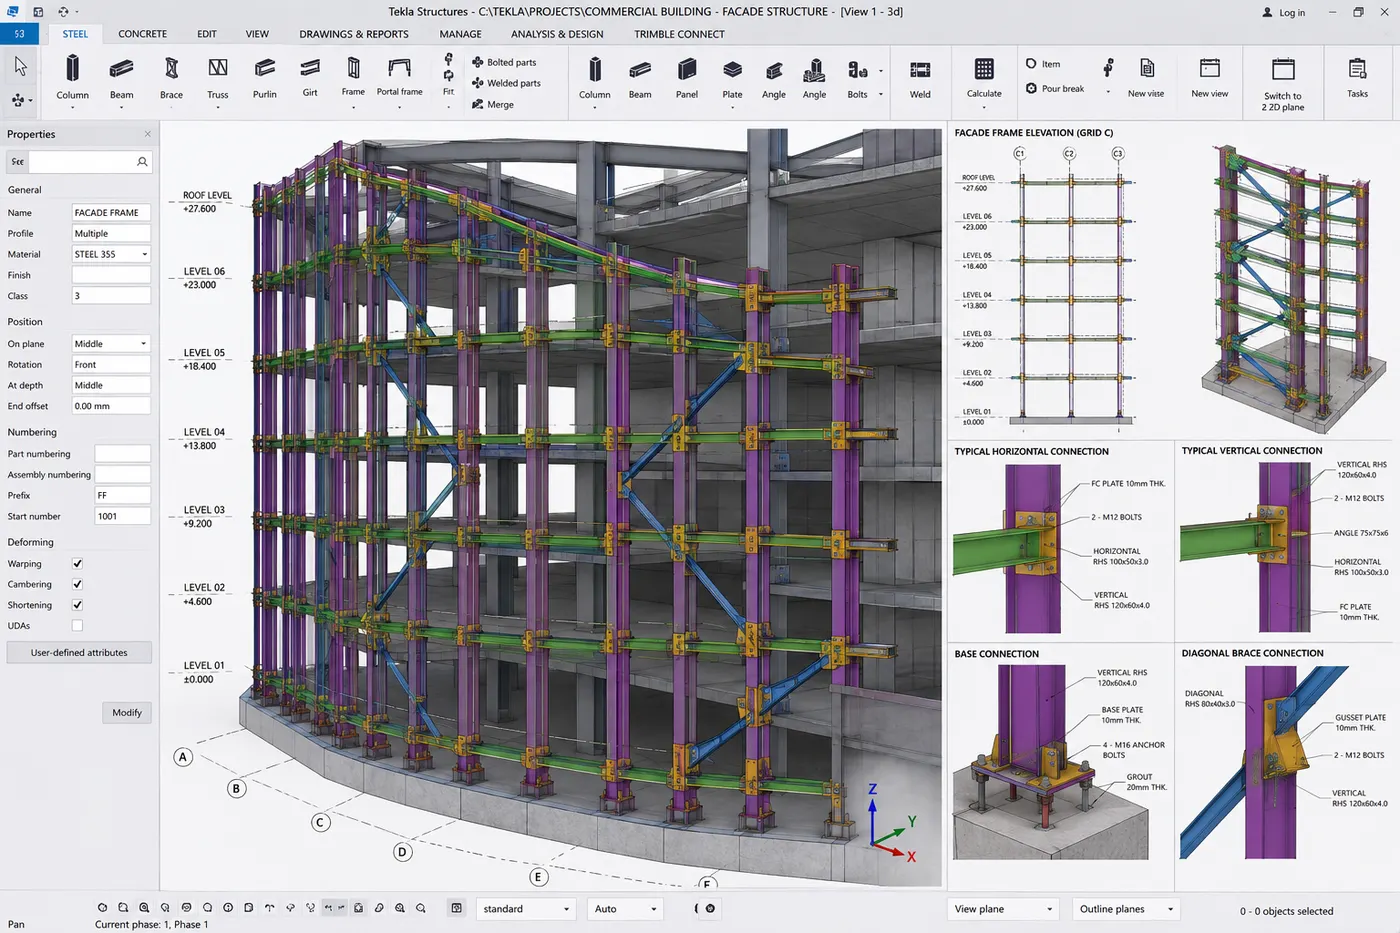Screen dimensions: 1400x933
Task: Activate the Girt tool
Action: click(310, 77)
